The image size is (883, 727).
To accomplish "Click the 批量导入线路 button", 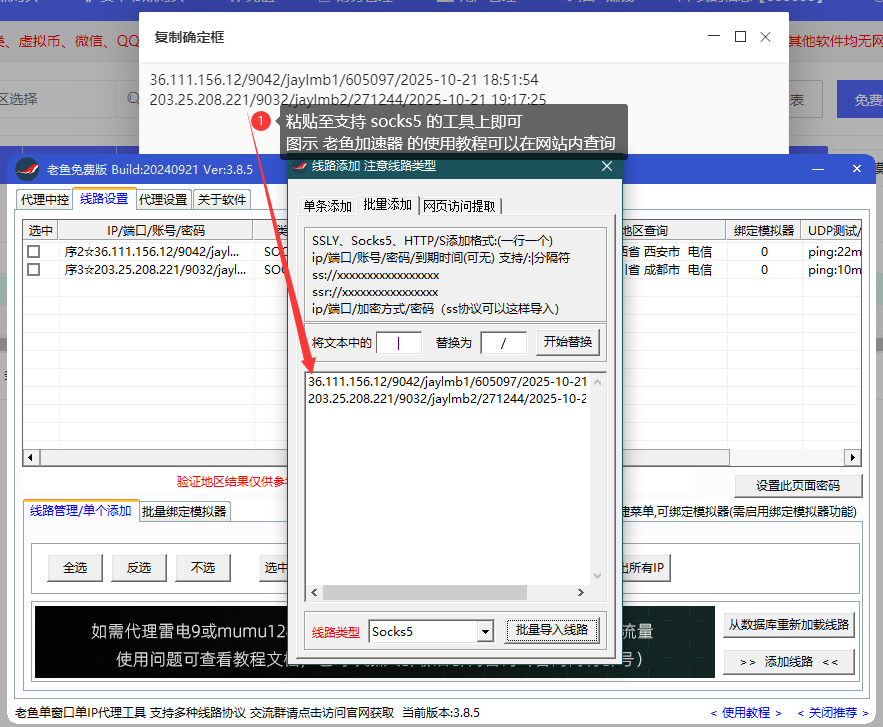I will pos(552,630).
